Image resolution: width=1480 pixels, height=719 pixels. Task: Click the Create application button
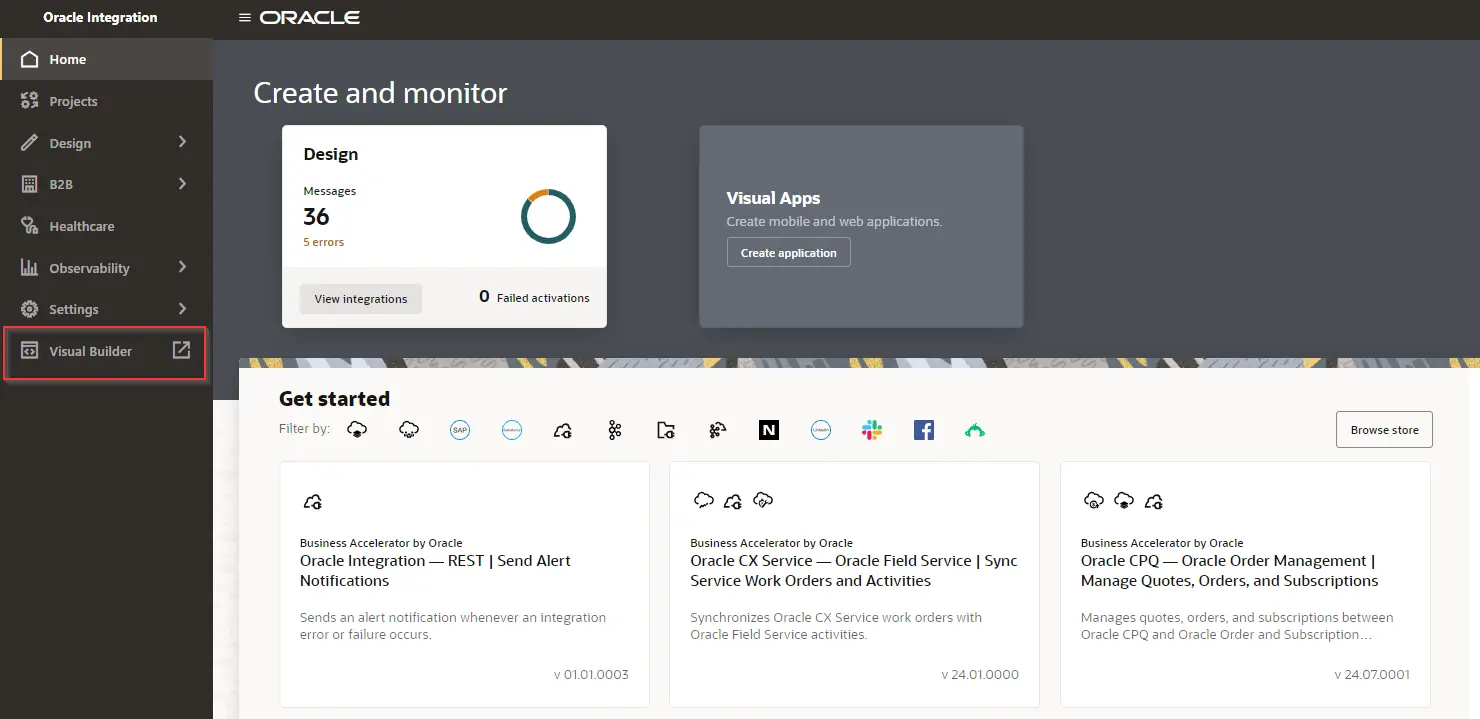pyautogui.click(x=788, y=253)
